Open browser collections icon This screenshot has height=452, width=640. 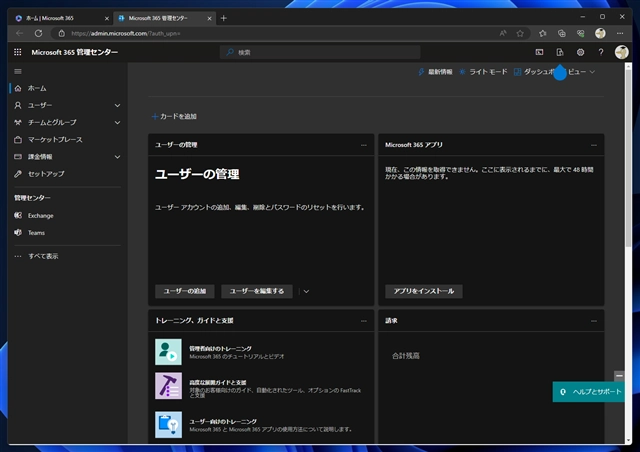coord(562,33)
